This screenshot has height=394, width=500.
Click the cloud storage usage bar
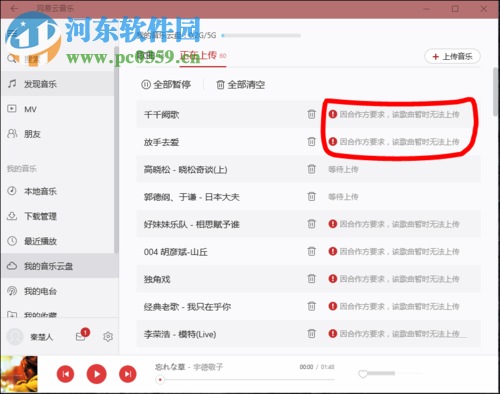click(x=261, y=35)
